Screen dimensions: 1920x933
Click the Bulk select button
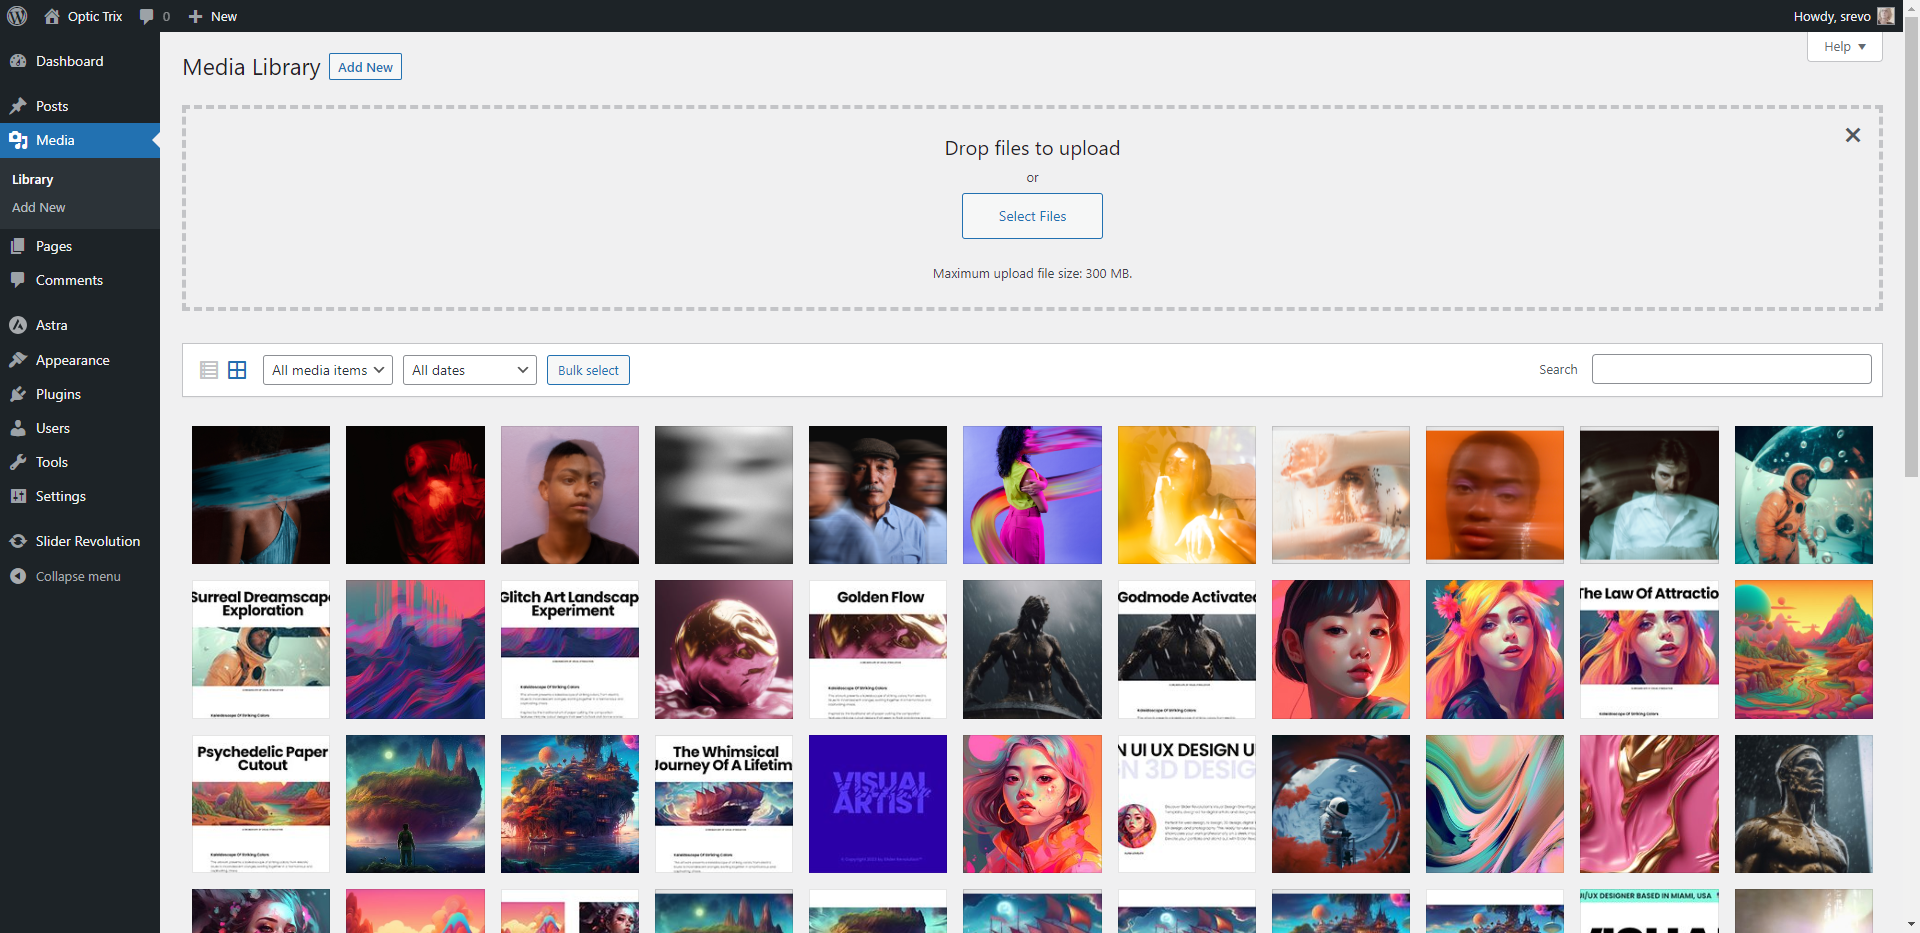tap(588, 370)
